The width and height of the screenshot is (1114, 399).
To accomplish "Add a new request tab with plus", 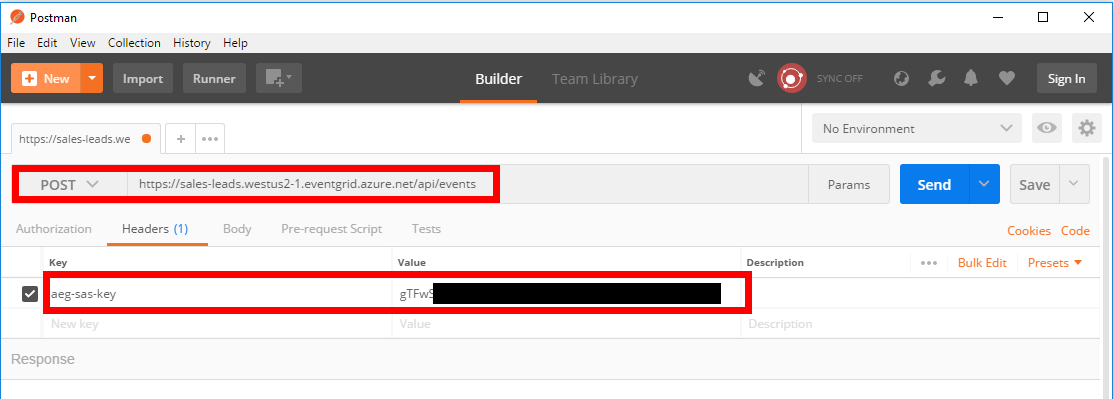I will pos(180,138).
